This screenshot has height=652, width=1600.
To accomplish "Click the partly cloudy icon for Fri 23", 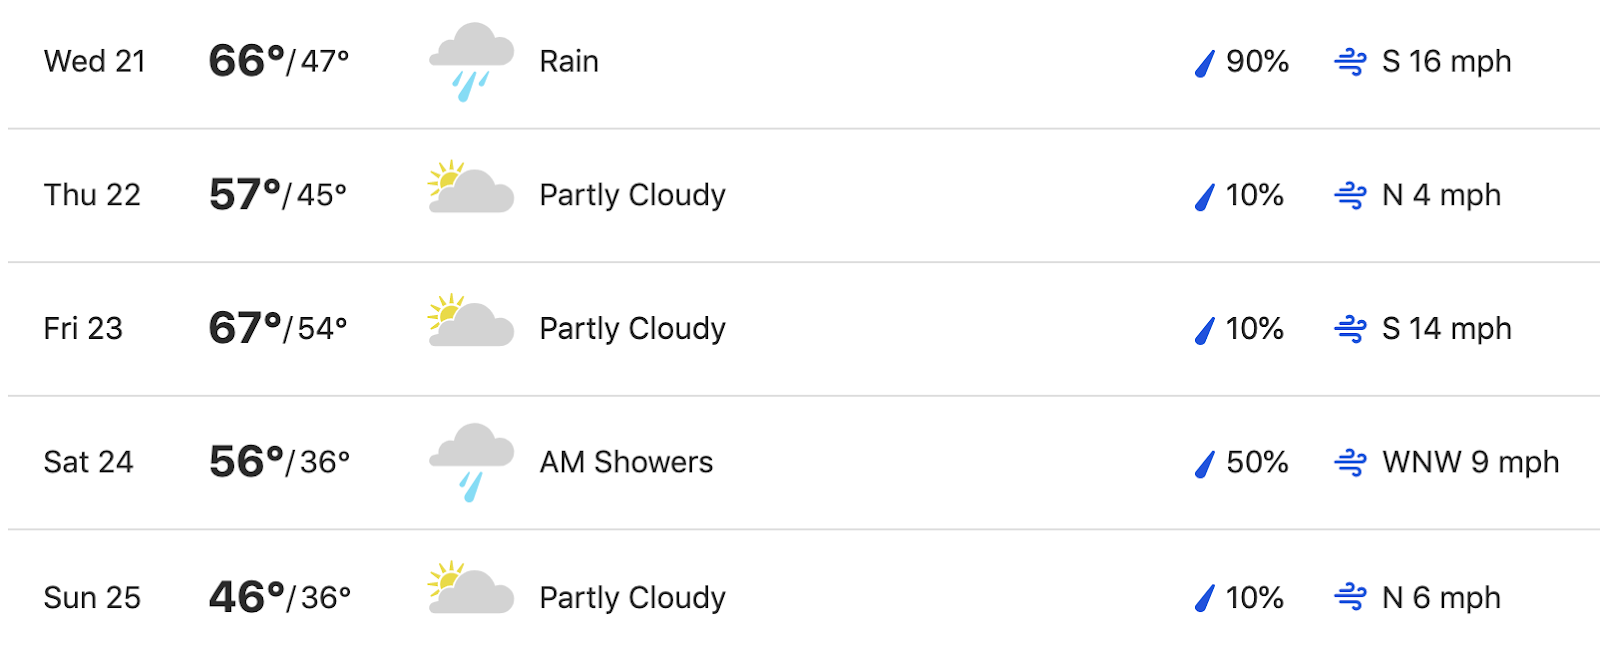I will tap(471, 320).
